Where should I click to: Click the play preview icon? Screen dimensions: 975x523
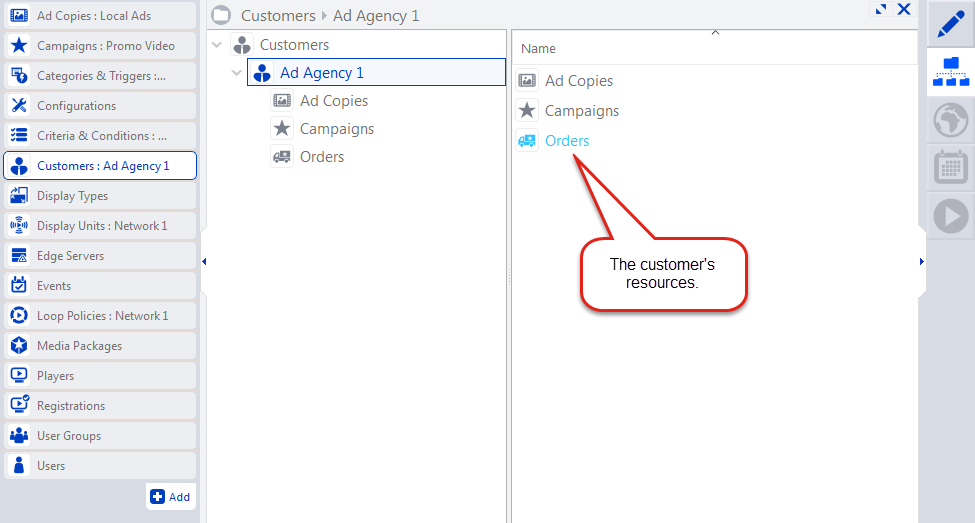[951, 216]
